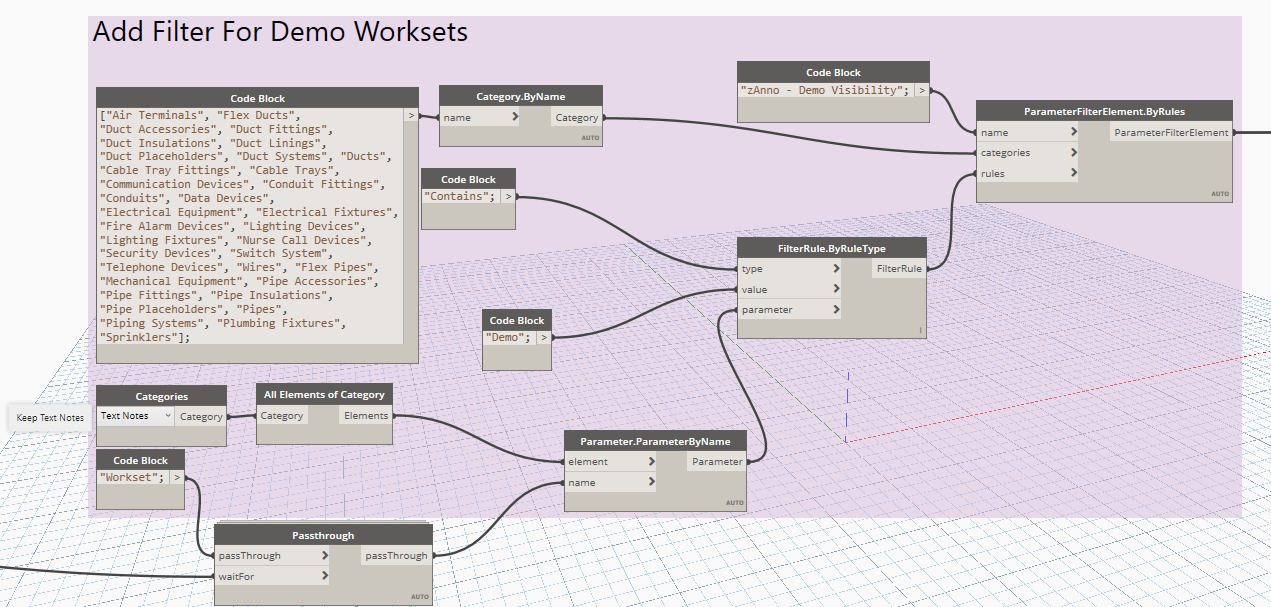Click the output arrow of the "Demo" Code Block

544,337
